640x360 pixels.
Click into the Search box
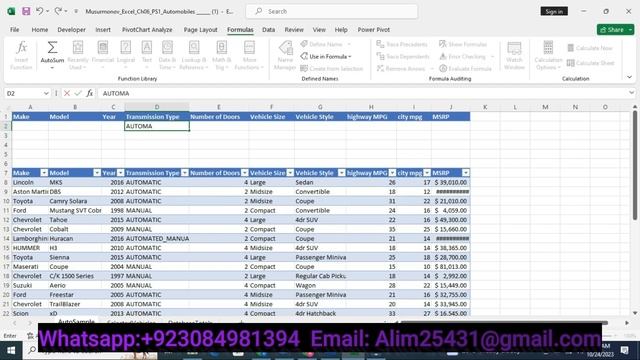[332, 11]
